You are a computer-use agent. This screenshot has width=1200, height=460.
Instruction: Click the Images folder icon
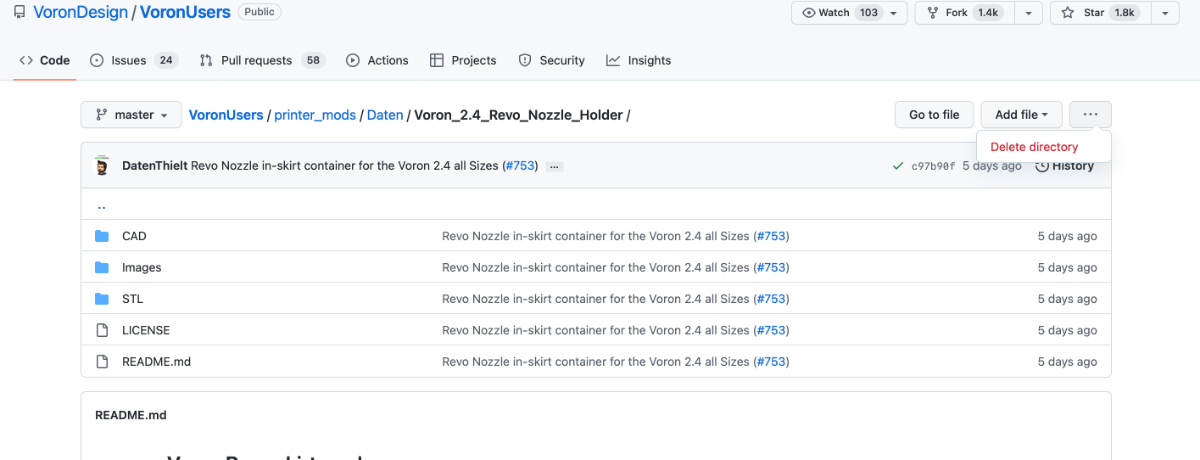click(x=101, y=267)
